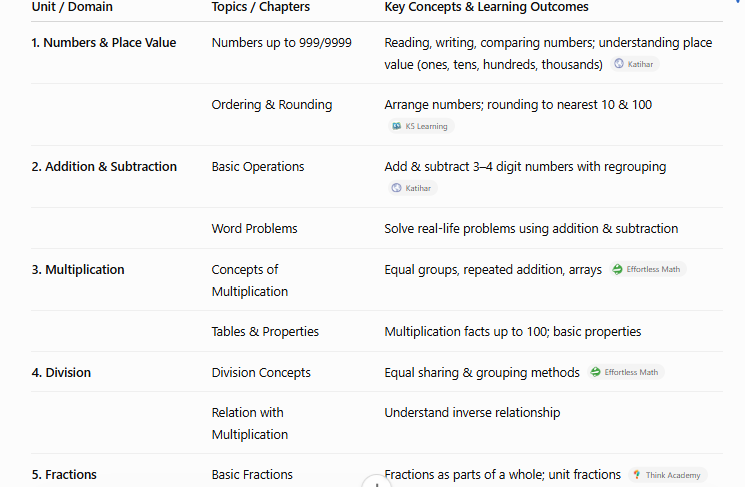The width and height of the screenshot is (745, 487).
Task: Click the 'Word Problems' topic cell
Action: click(254, 229)
